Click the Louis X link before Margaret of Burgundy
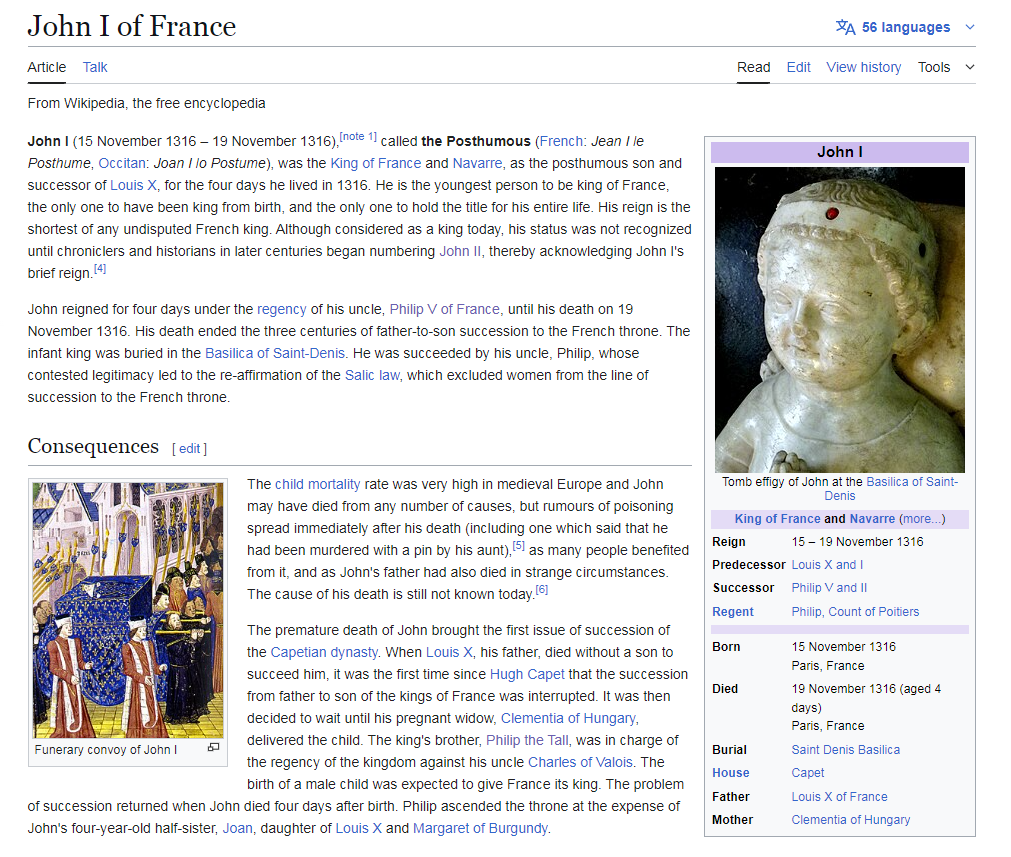The image size is (1011, 857). click(x=358, y=828)
